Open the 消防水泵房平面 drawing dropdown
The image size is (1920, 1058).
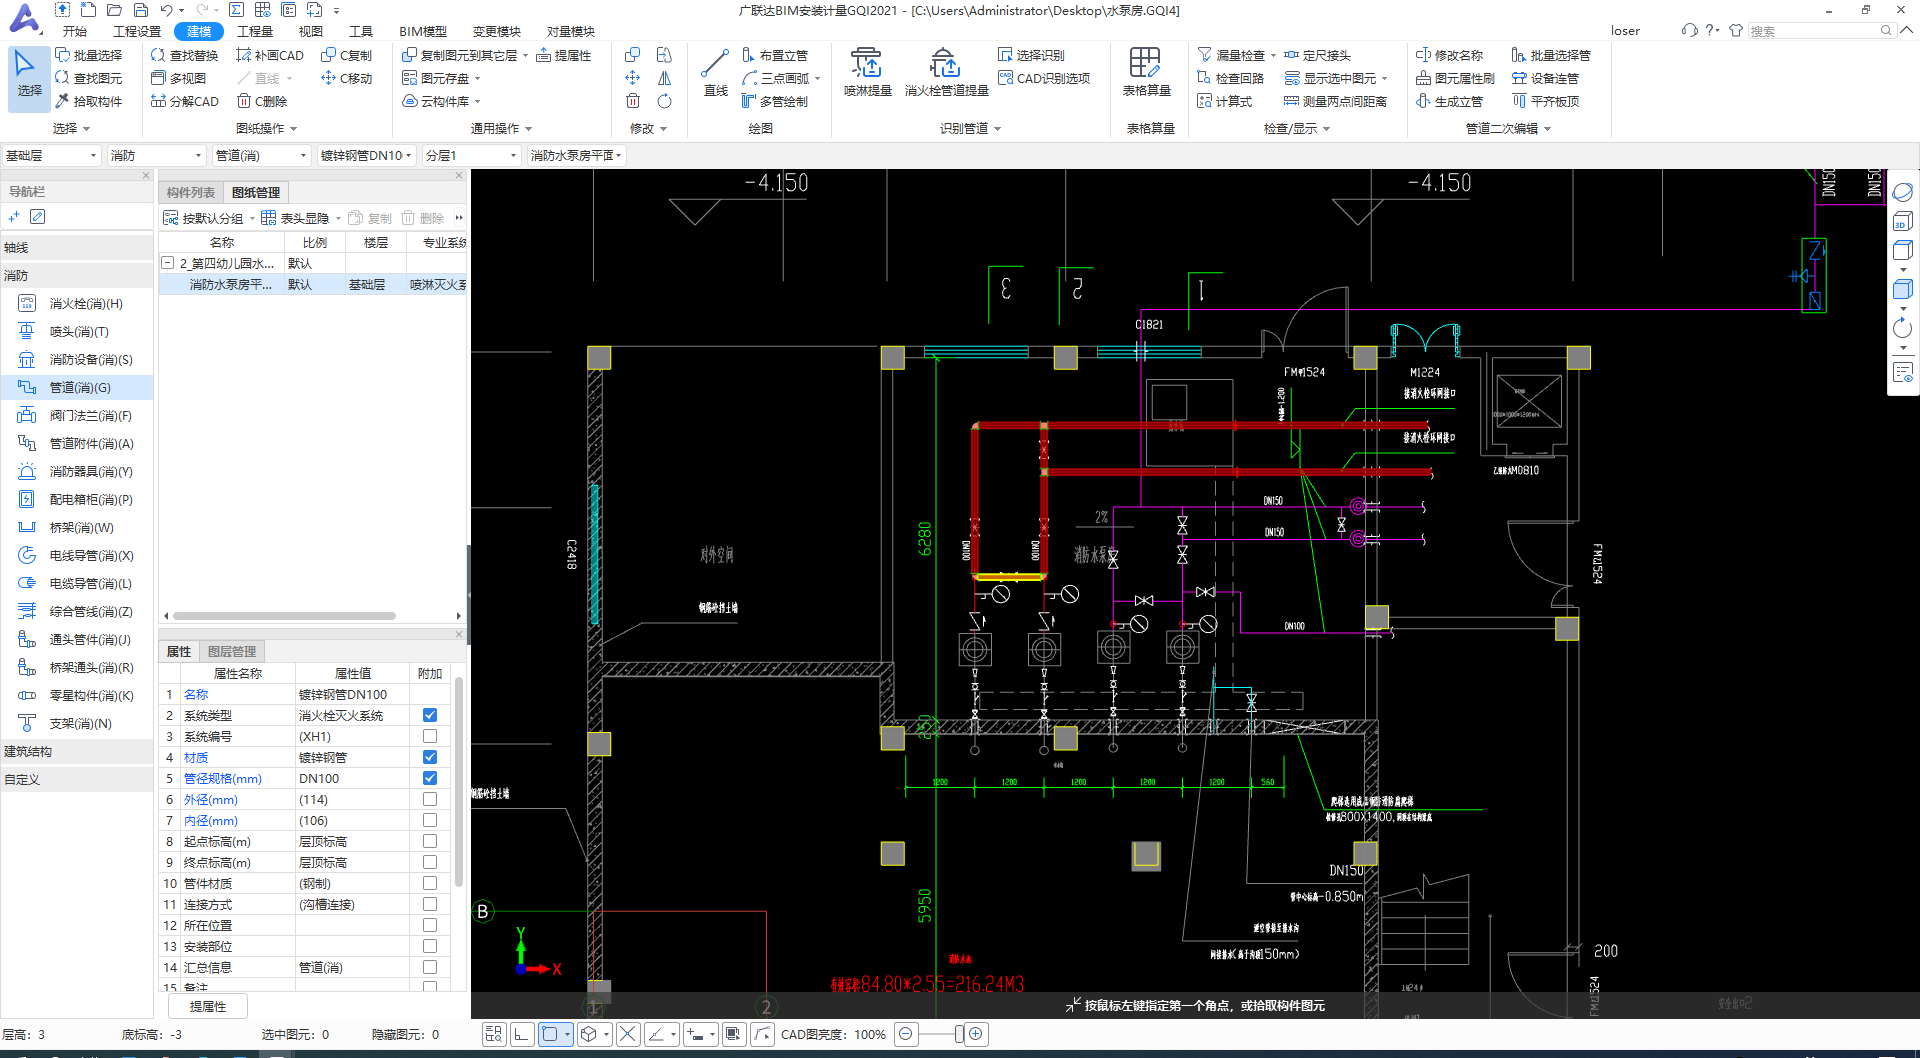point(576,155)
